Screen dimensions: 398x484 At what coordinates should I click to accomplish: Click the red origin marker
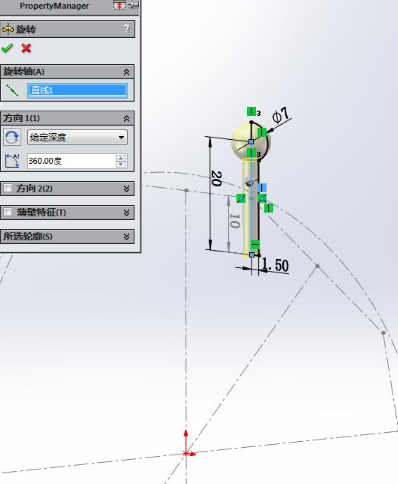tap(186, 453)
